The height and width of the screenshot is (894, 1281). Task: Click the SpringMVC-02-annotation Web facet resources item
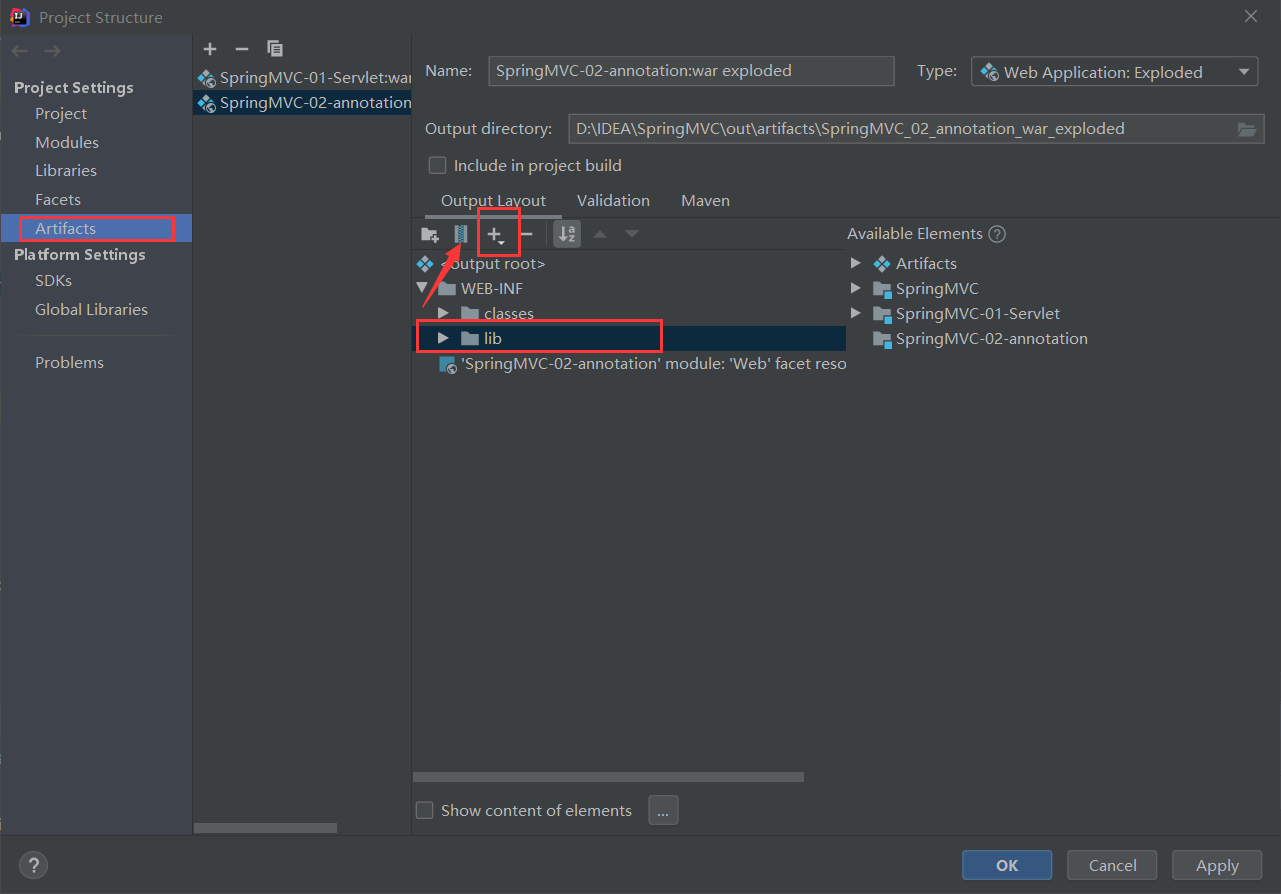(643, 364)
